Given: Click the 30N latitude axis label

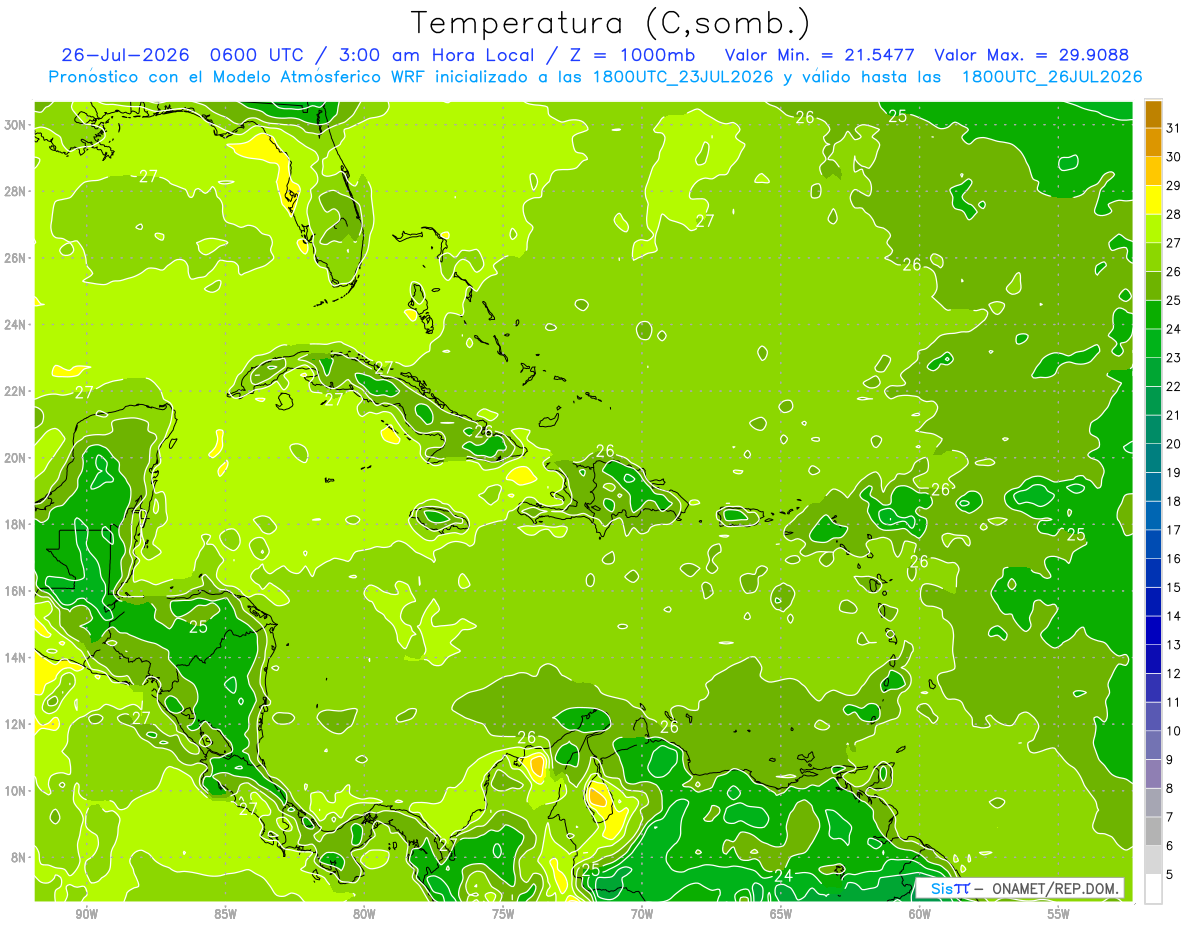Looking at the screenshot, I should coord(15,125).
